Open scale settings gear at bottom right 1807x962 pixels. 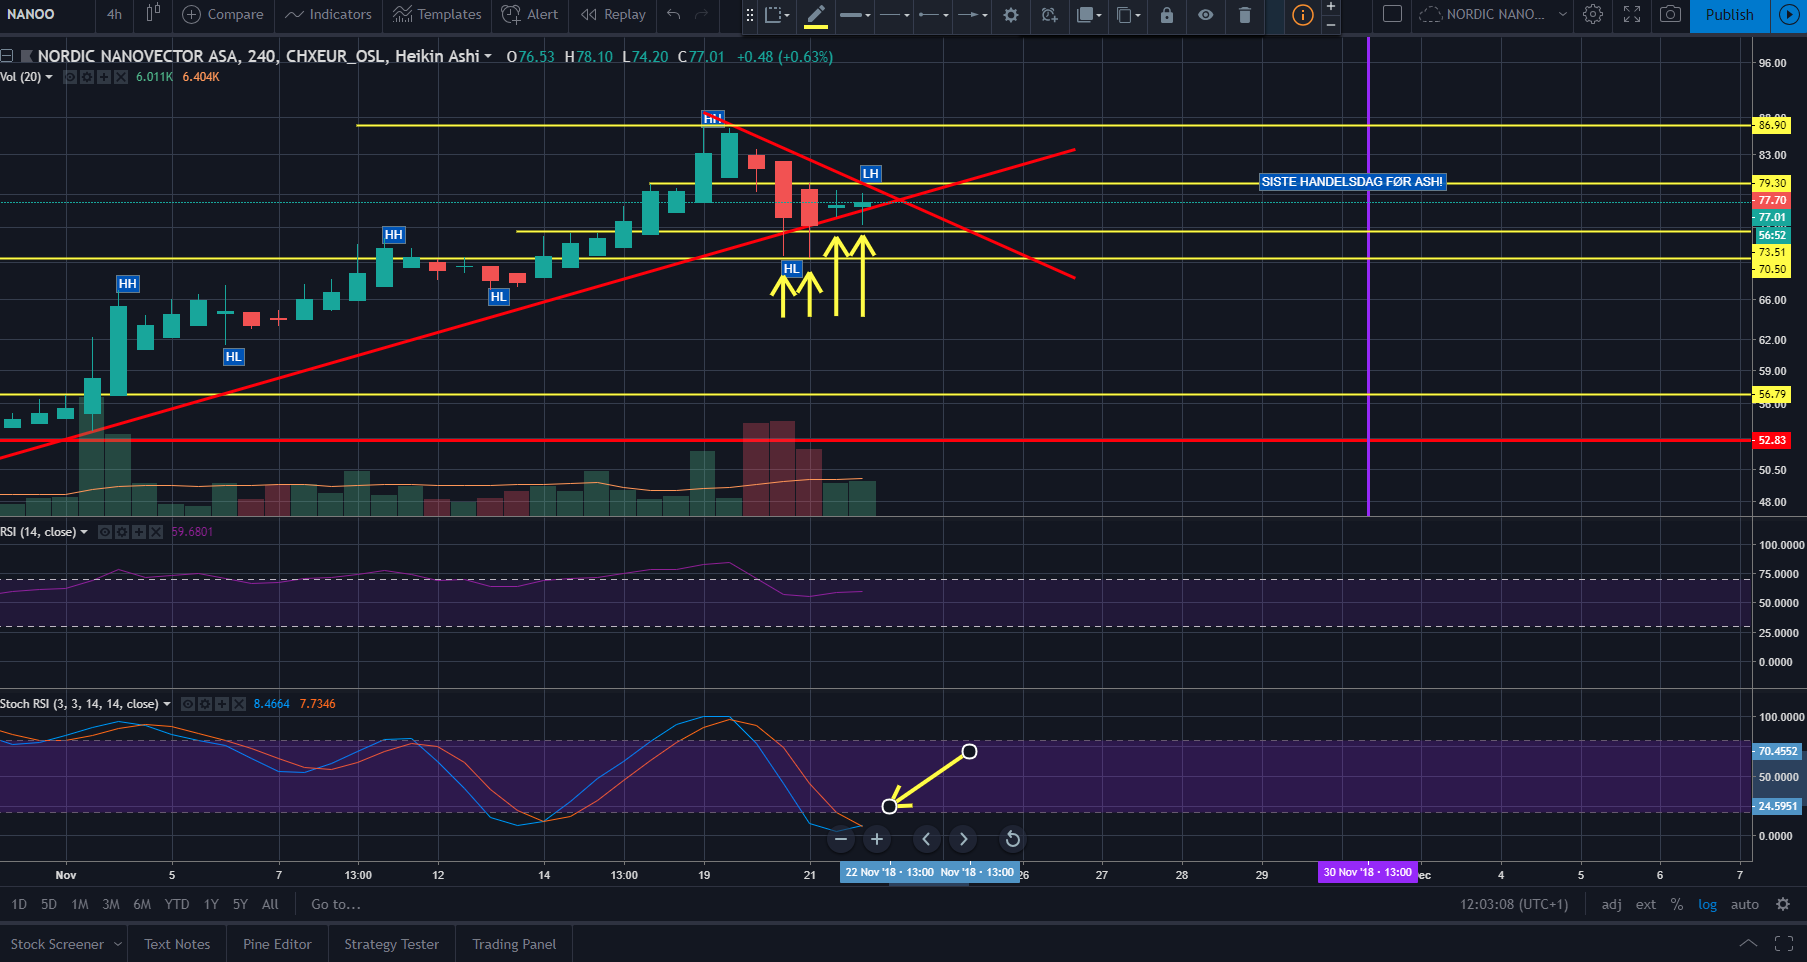pos(1783,904)
